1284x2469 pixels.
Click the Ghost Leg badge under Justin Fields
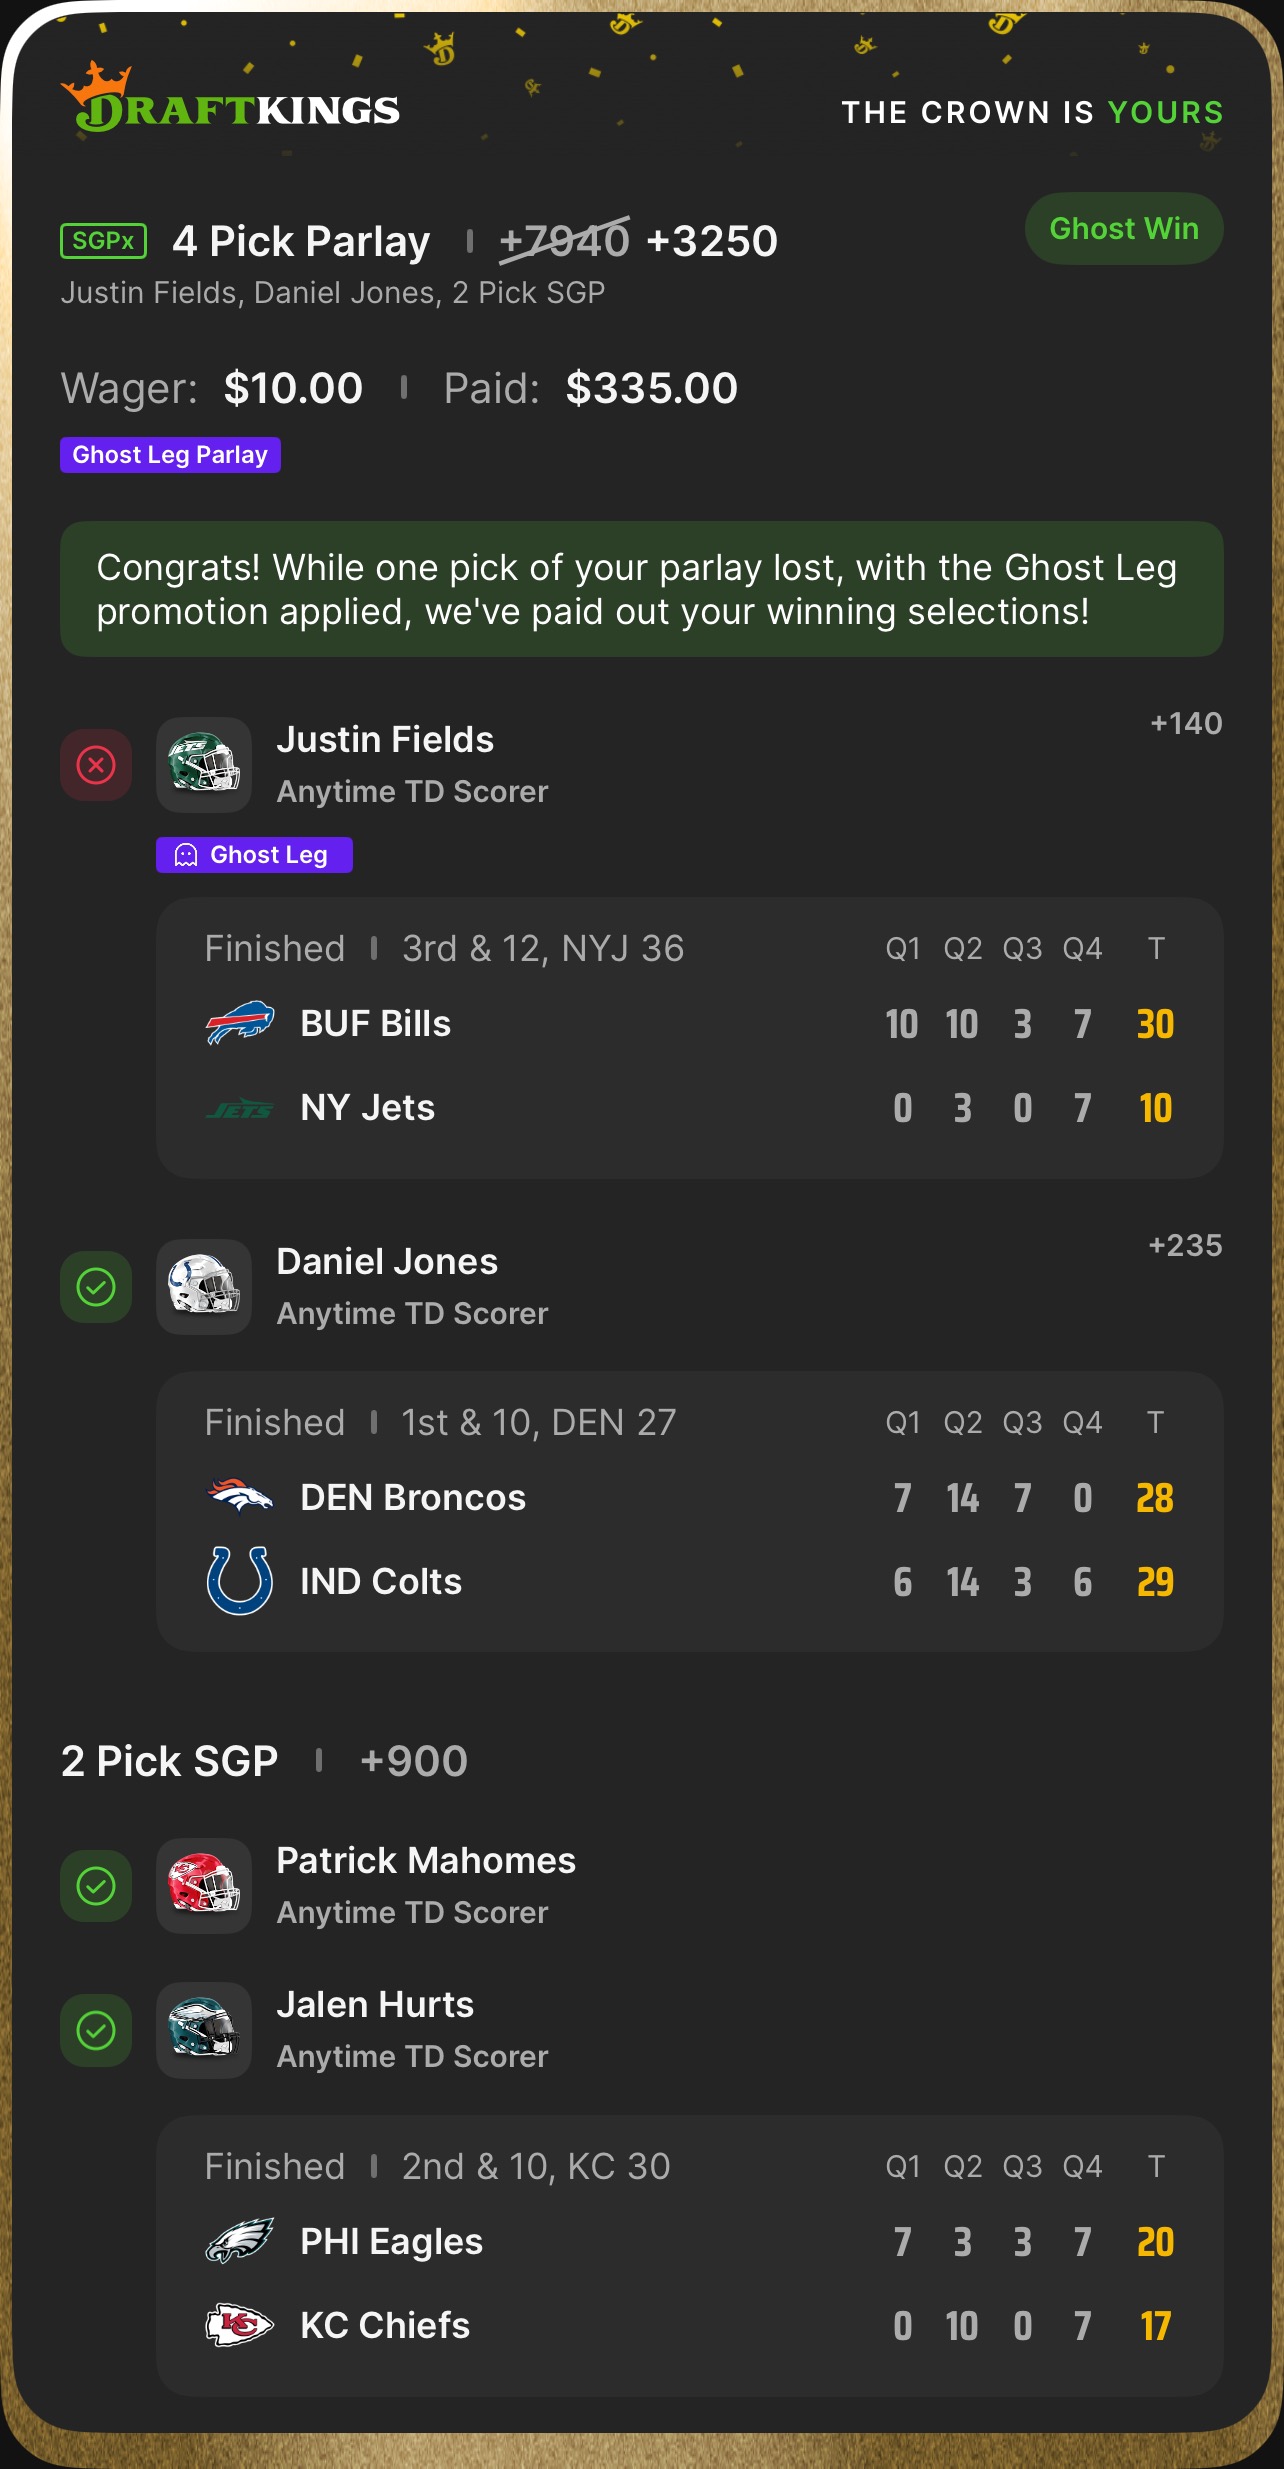pos(254,855)
